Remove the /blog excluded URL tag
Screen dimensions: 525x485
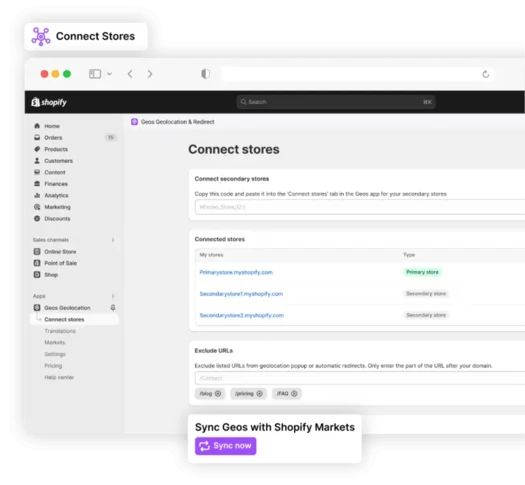pyautogui.click(x=218, y=394)
